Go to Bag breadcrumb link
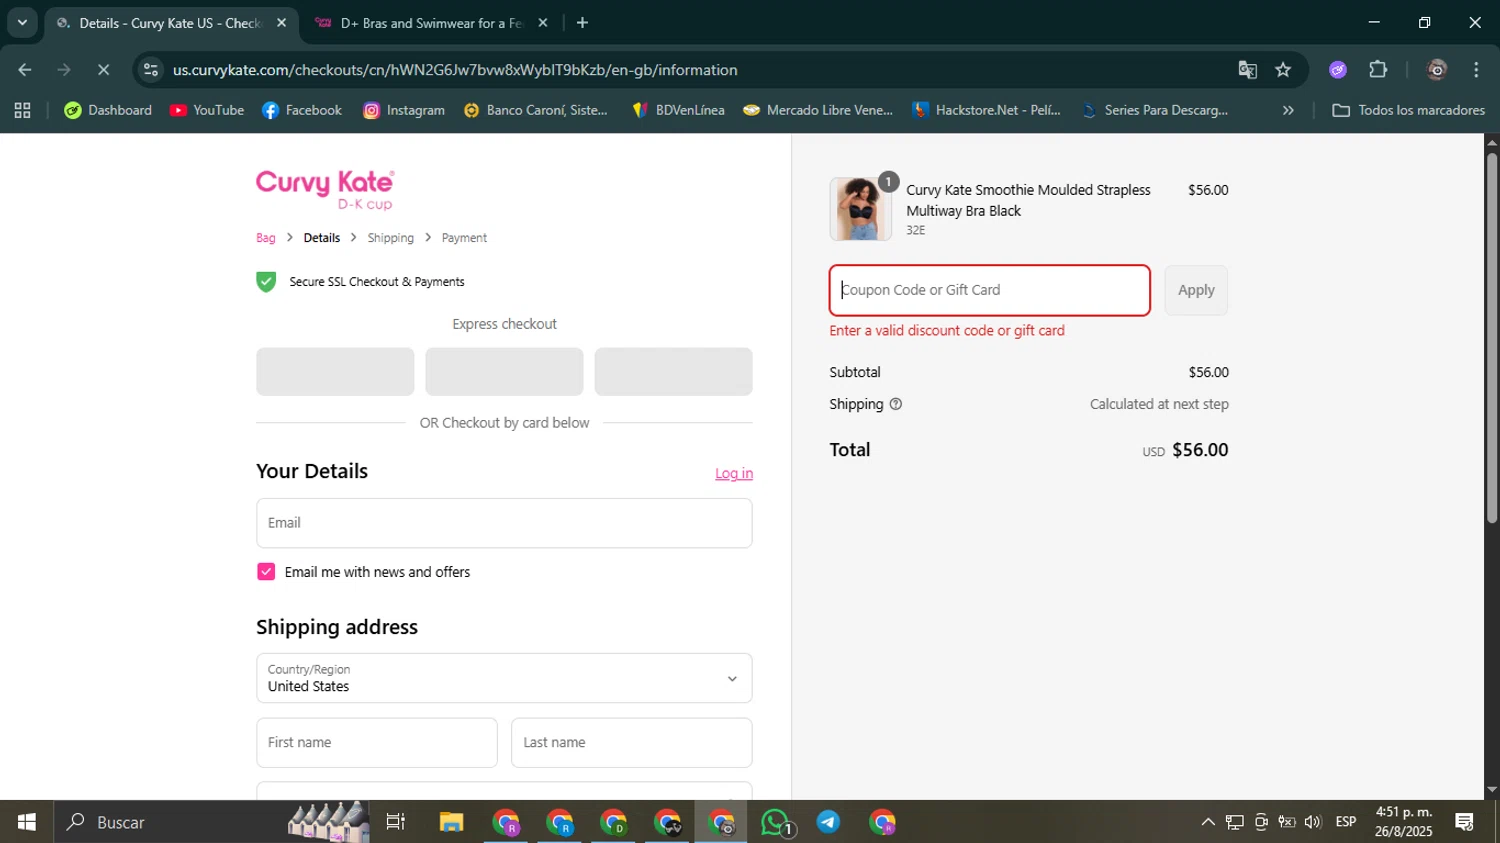Image resolution: width=1500 pixels, height=843 pixels. click(x=265, y=238)
